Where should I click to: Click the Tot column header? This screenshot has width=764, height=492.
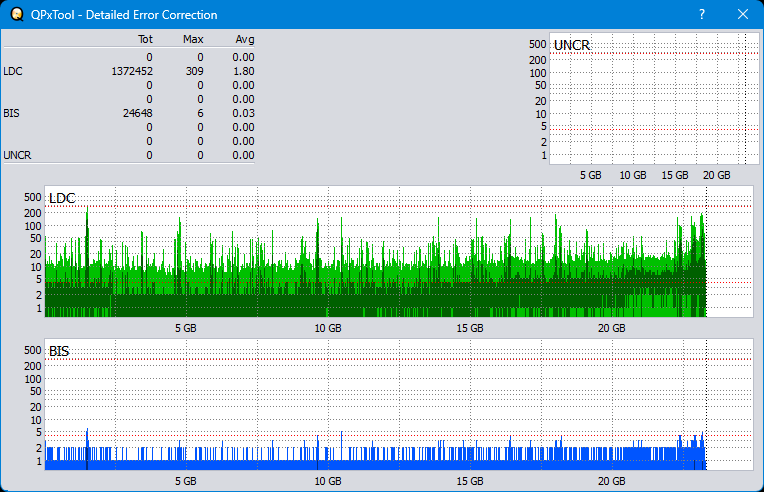(x=145, y=39)
